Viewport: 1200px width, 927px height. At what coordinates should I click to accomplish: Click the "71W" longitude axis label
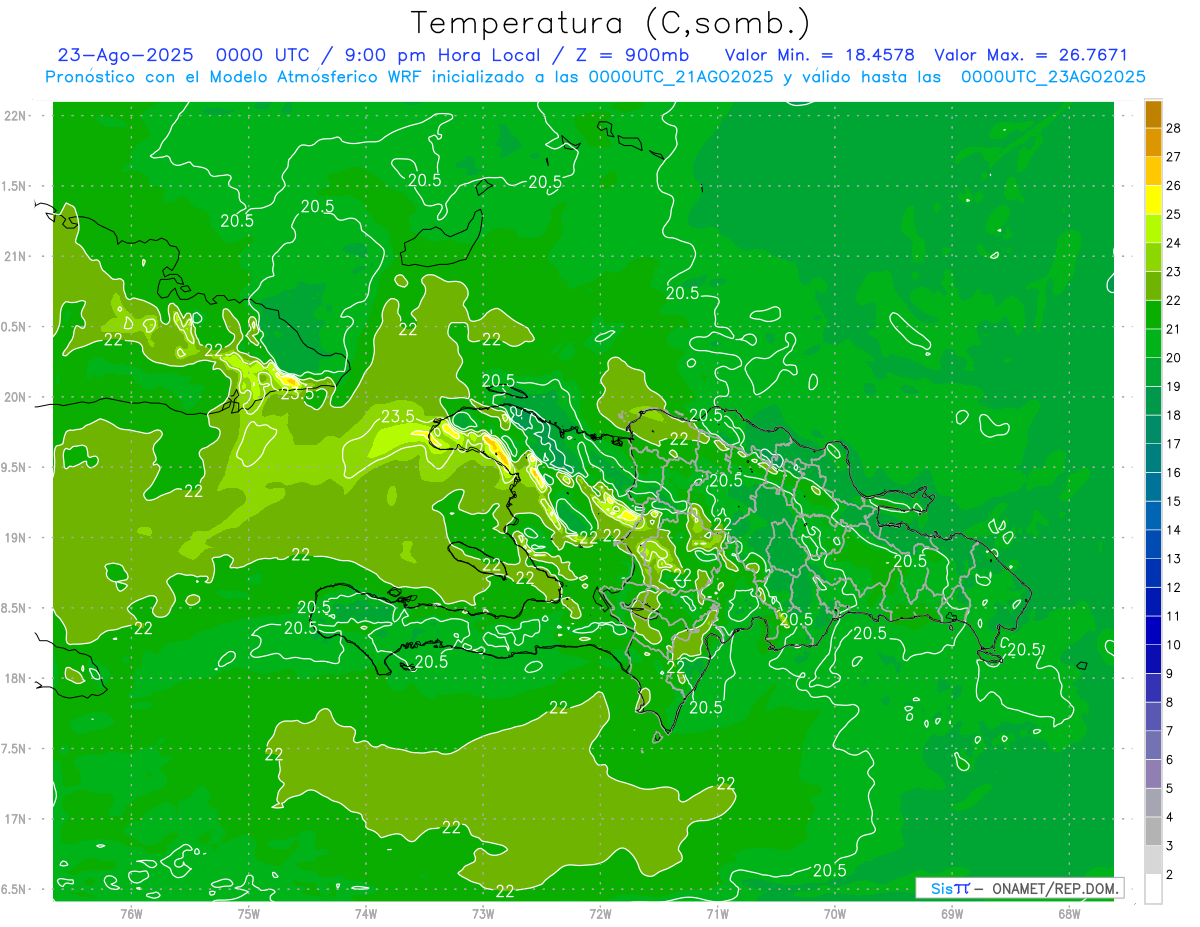(x=717, y=913)
